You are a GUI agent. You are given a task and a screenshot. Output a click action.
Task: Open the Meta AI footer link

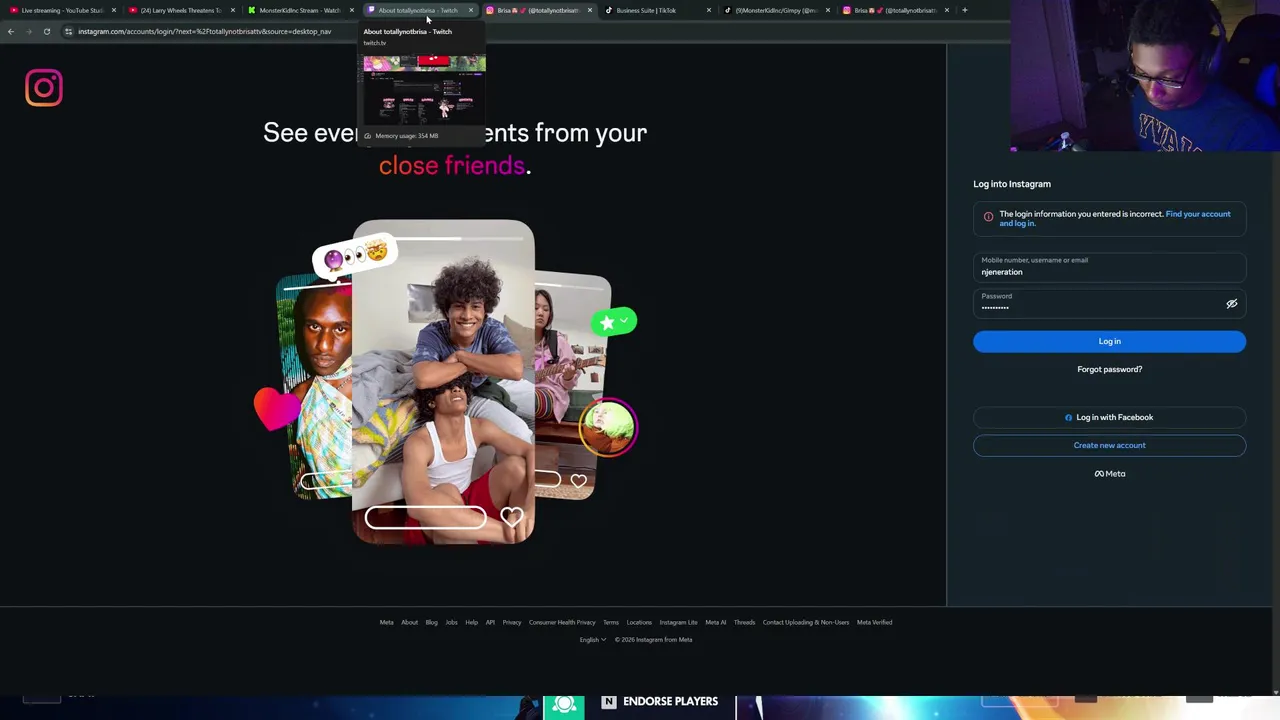tap(716, 622)
